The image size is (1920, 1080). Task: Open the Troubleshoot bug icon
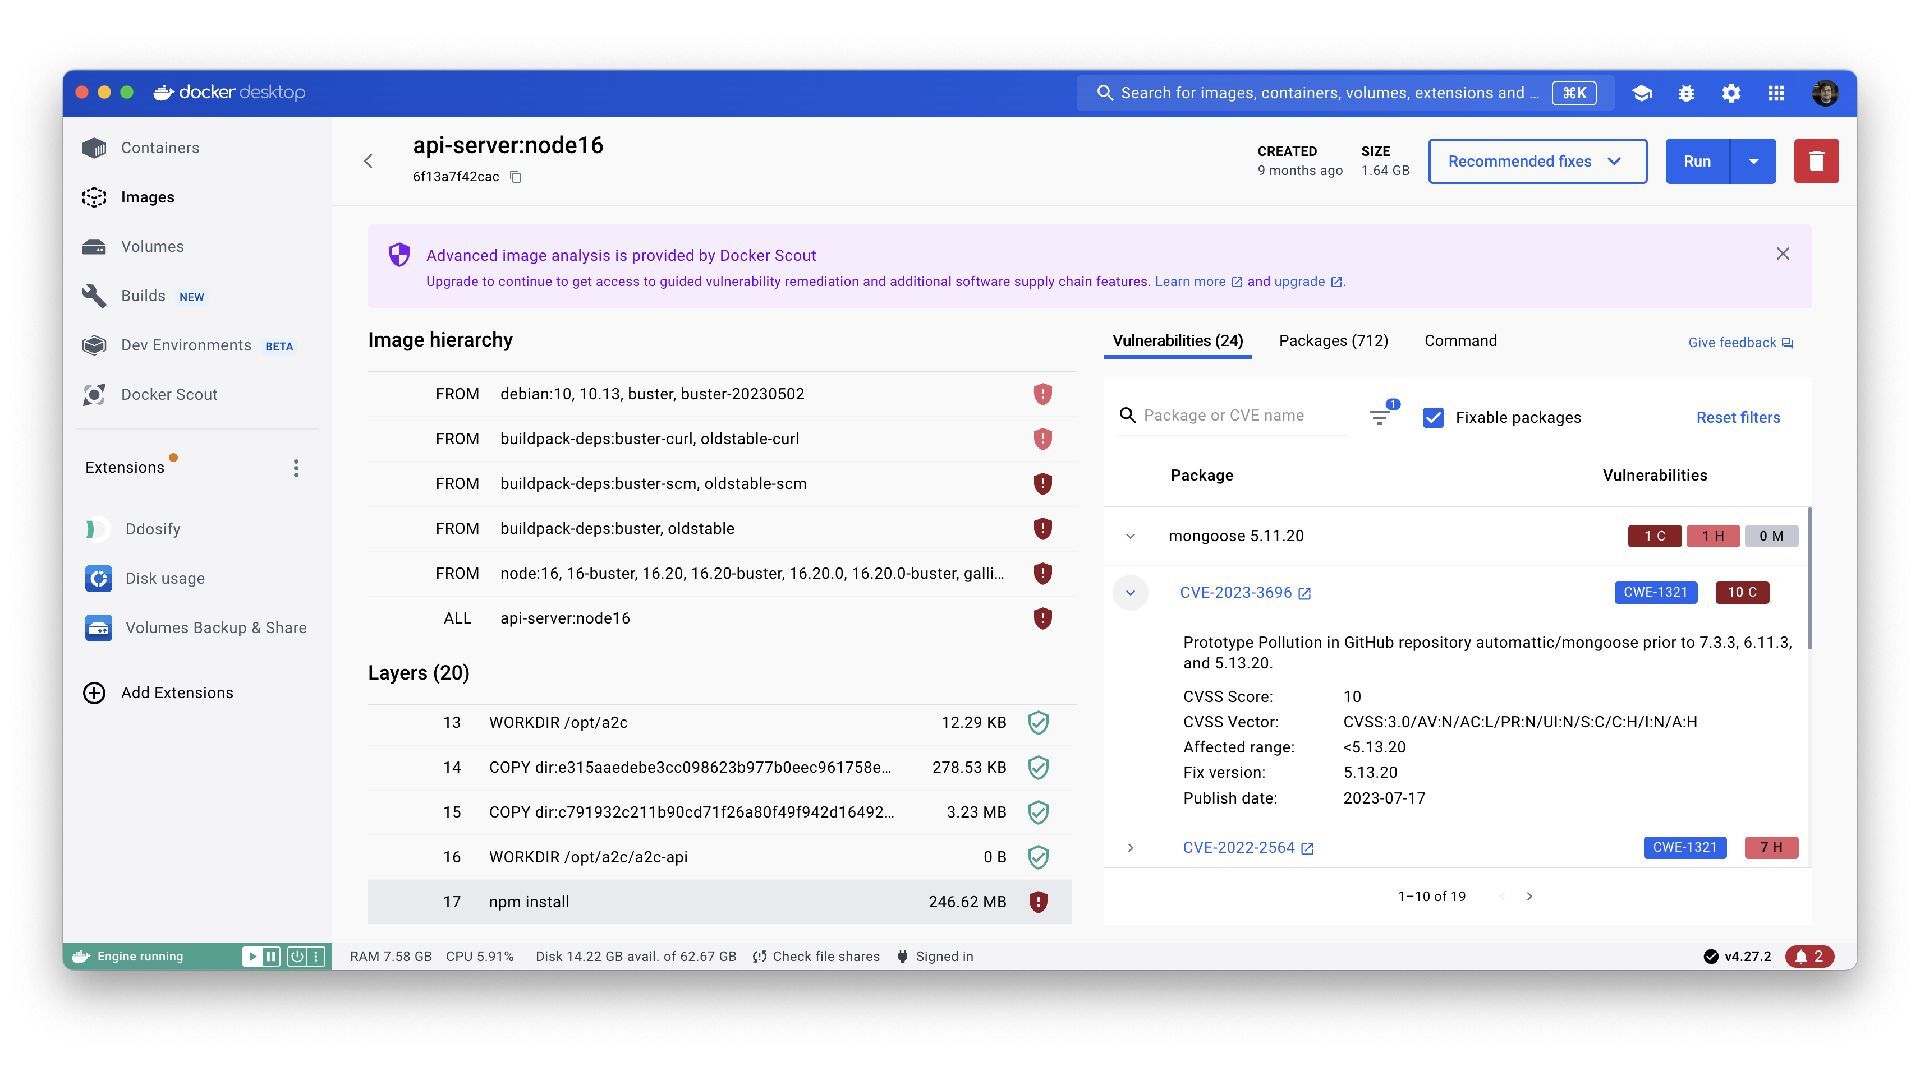1686,93
